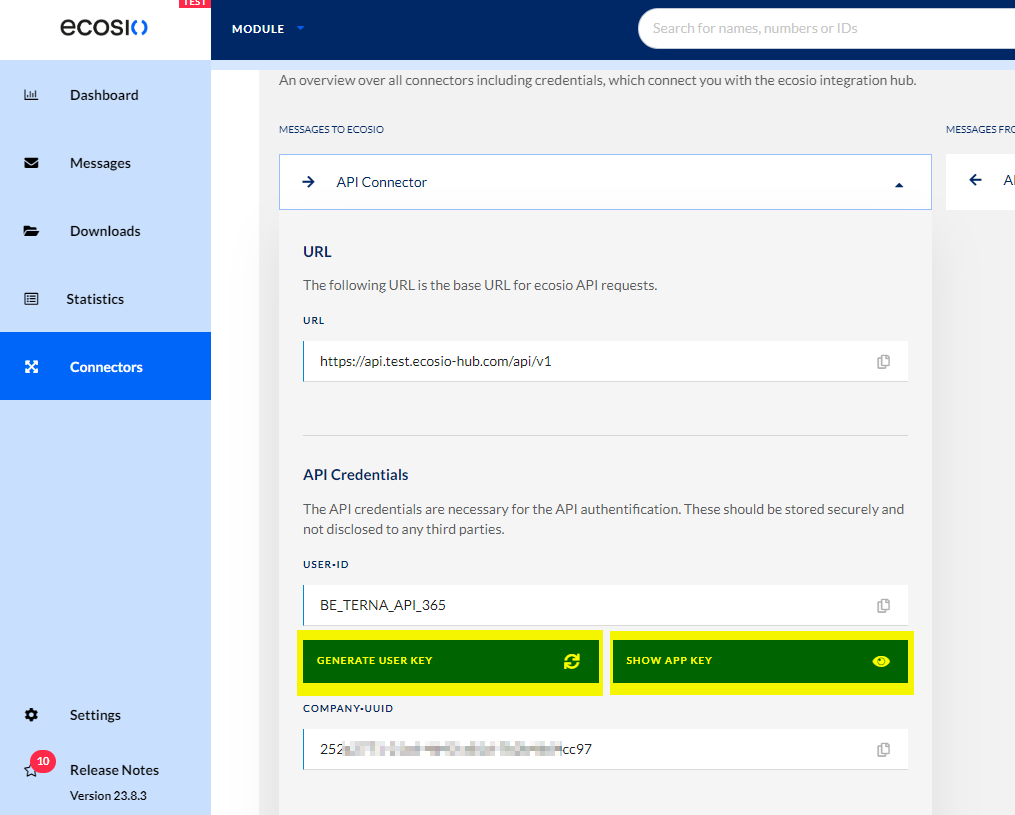Click the Downloads folder icon
This screenshot has width=1015, height=815.
pos(31,231)
